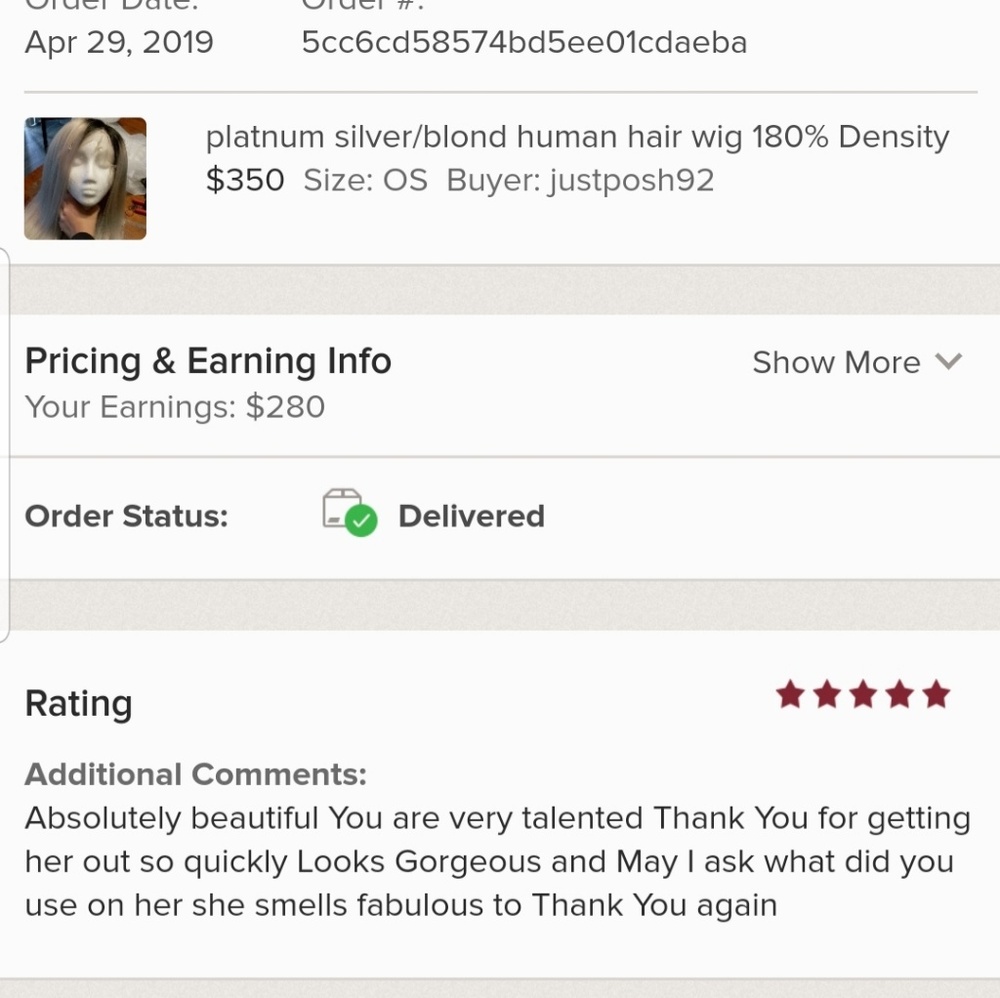1000x998 pixels.
Task: Expand pricing details with the chevron arrow
Action: [948, 362]
